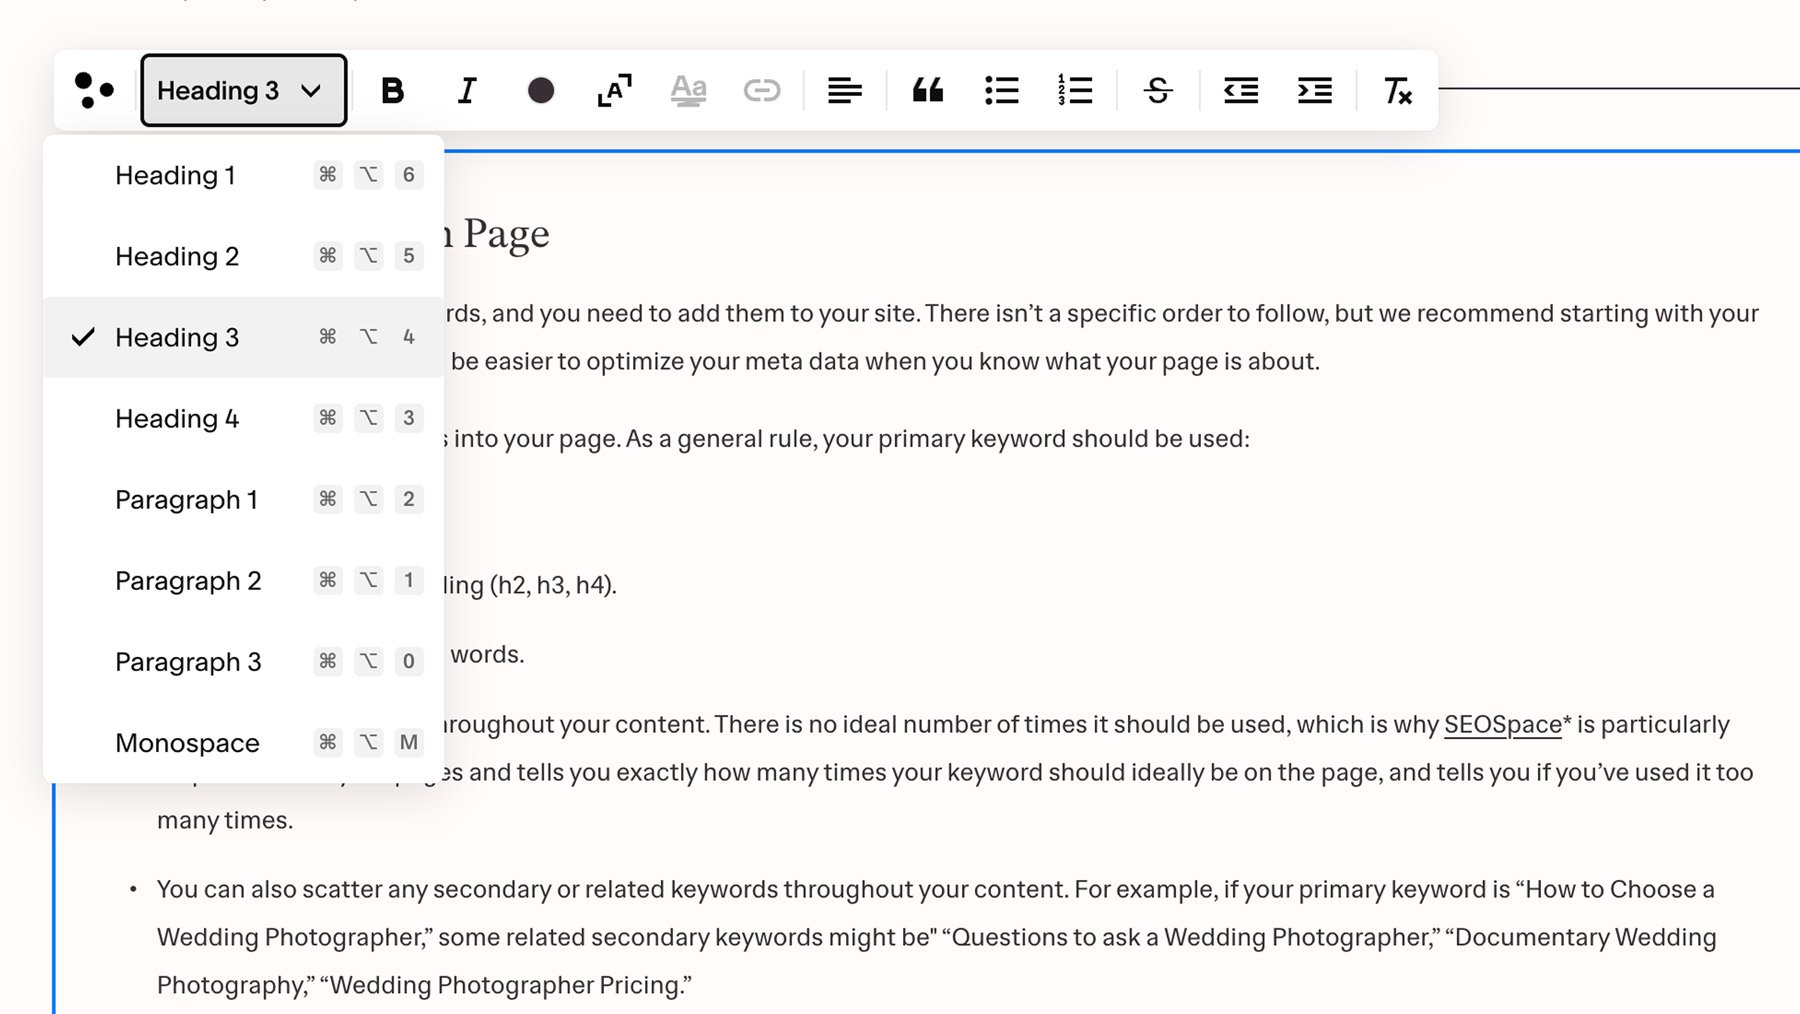Create a numbered list

(1075, 90)
